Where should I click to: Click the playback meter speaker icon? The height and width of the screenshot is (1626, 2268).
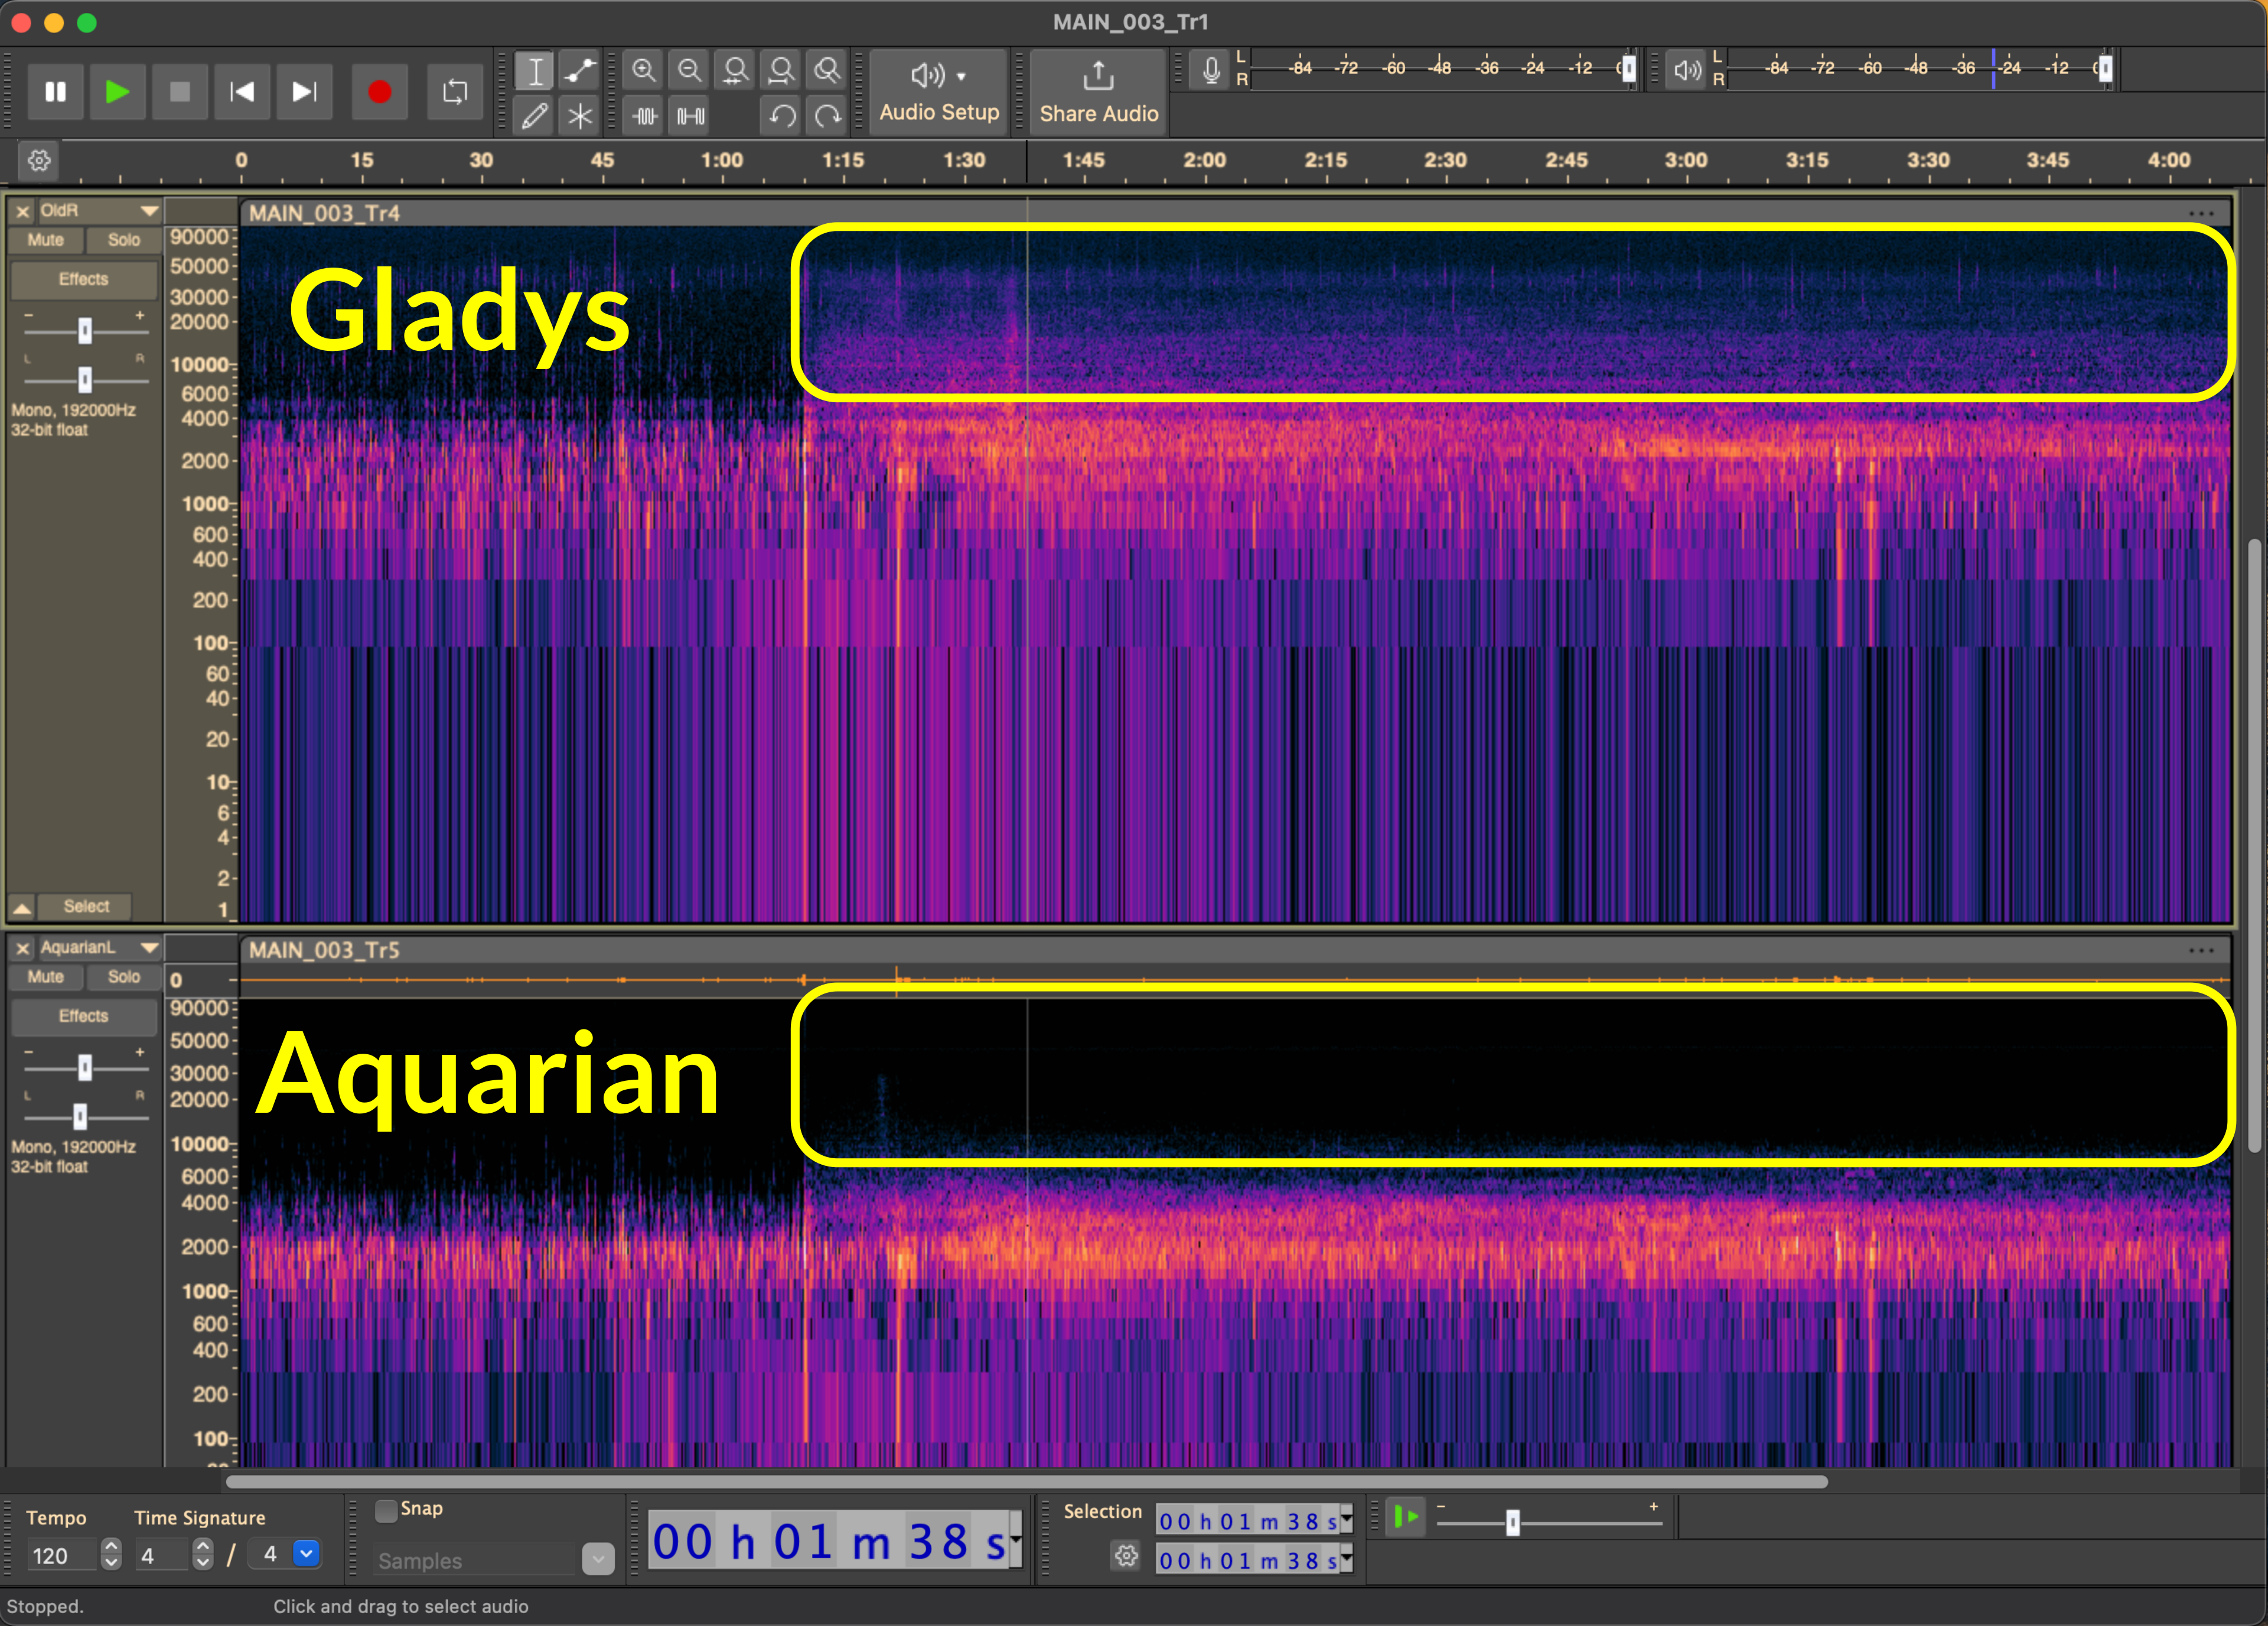click(x=1686, y=71)
